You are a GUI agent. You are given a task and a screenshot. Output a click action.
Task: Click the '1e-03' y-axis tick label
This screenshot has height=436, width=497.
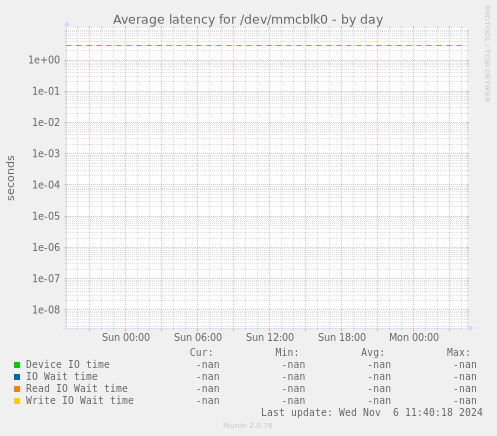46,154
